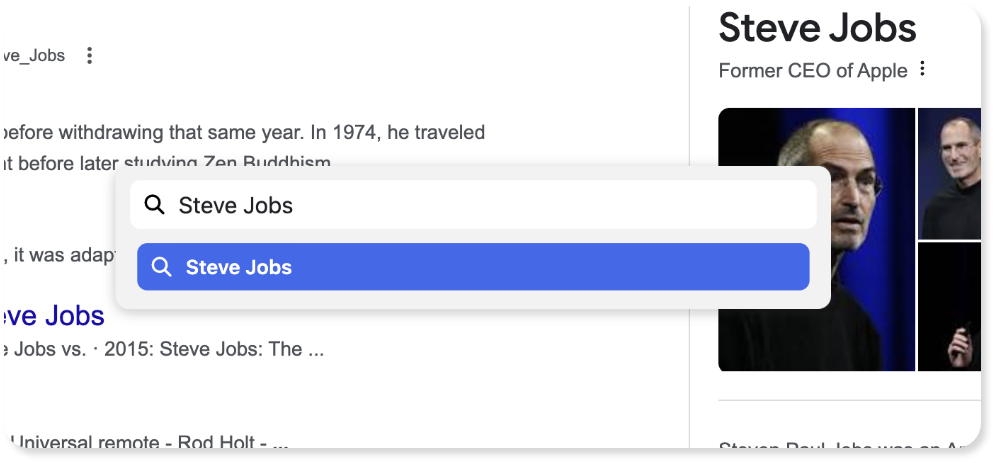
Task: Click the magnifier icon in the search field
Action: click(154, 205)
